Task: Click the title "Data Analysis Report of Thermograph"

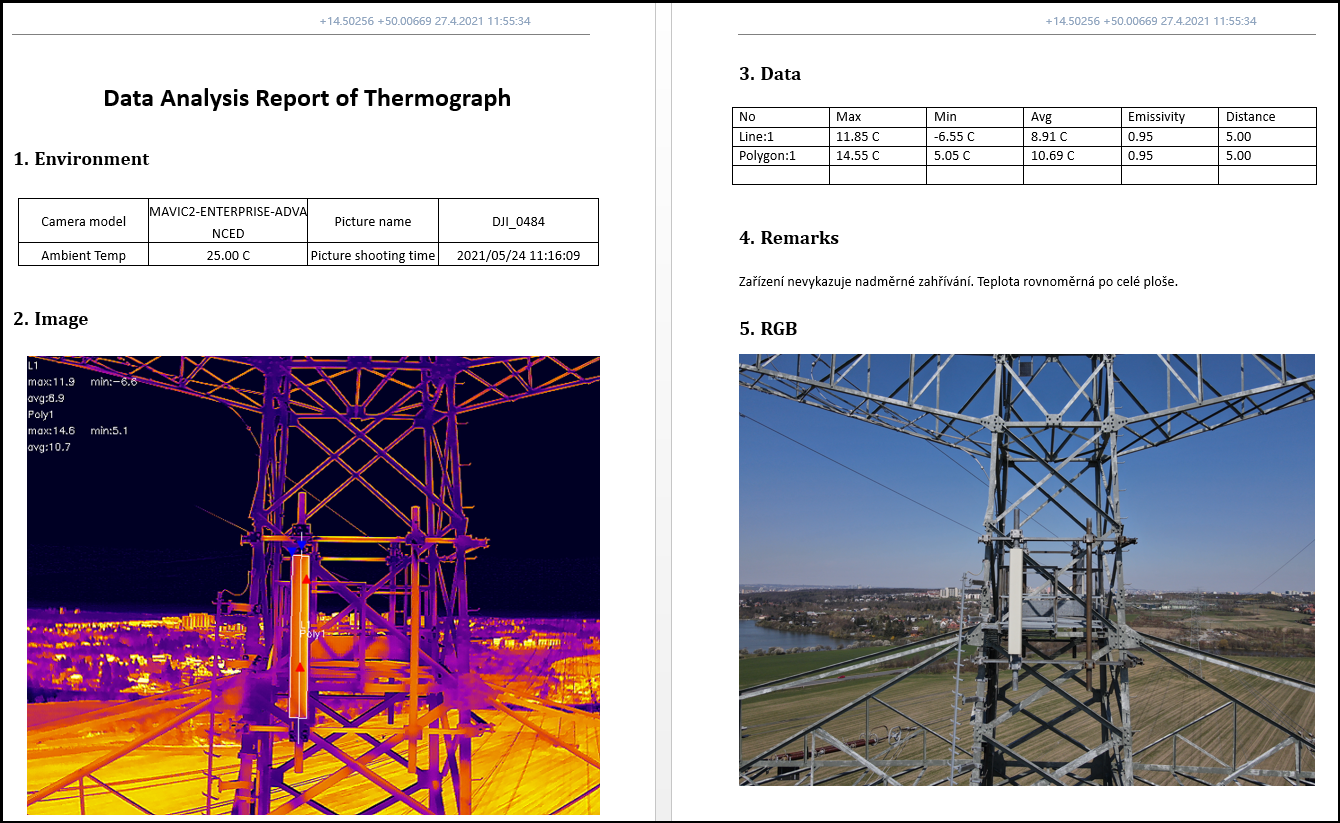Action: click(x=307, y=98)
